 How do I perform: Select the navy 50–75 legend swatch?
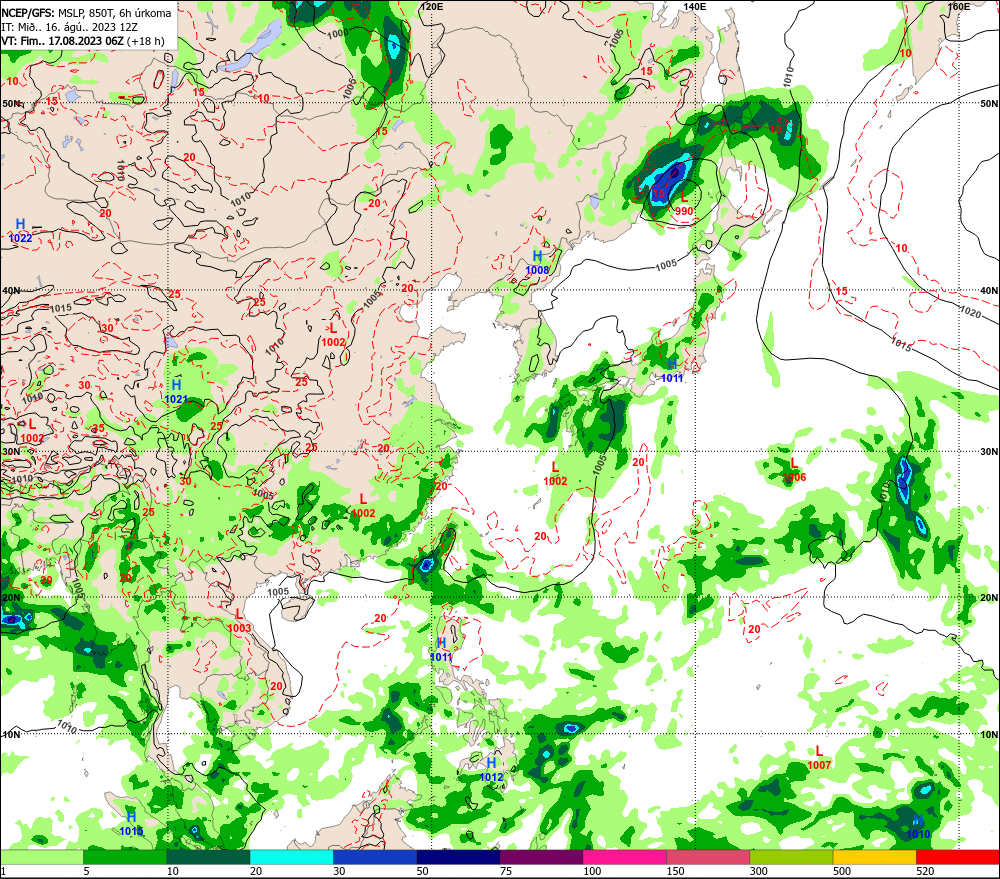[459, 857]
